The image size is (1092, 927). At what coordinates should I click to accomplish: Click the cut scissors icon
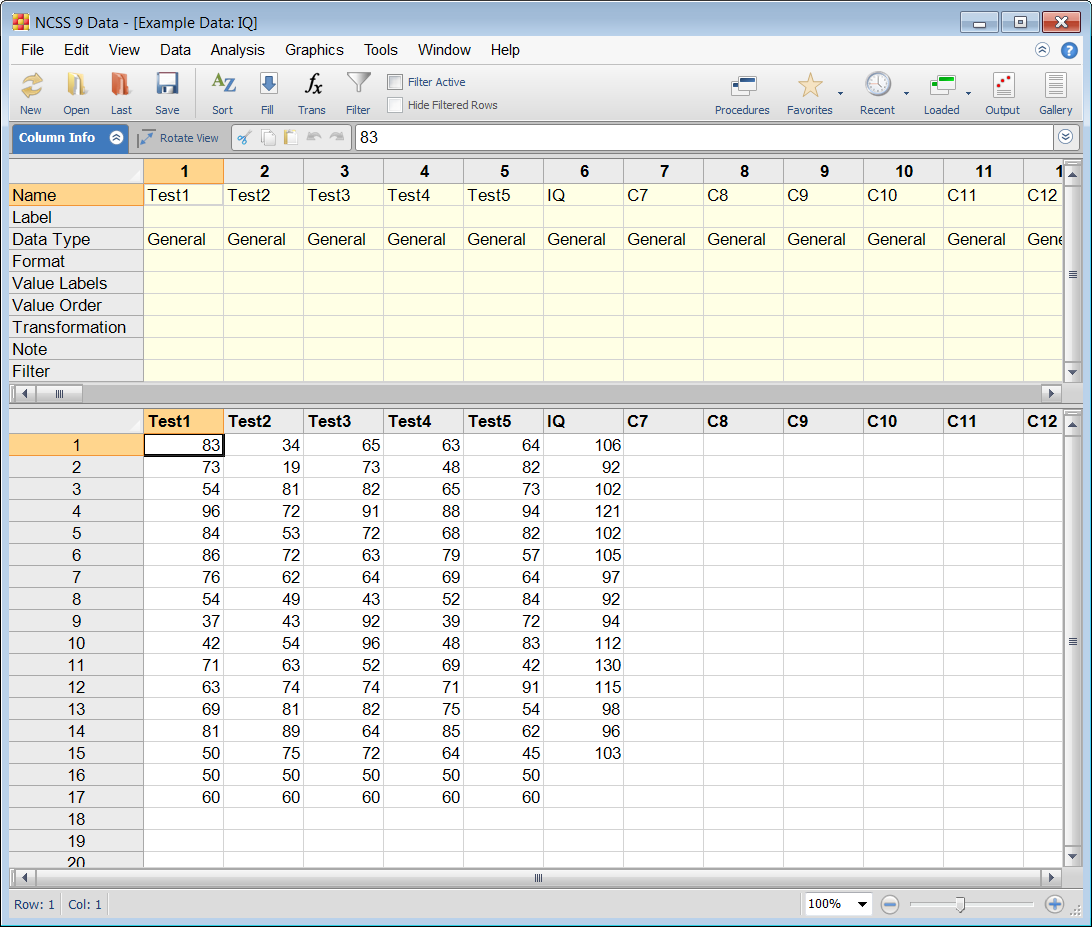[x=244, y=138]
